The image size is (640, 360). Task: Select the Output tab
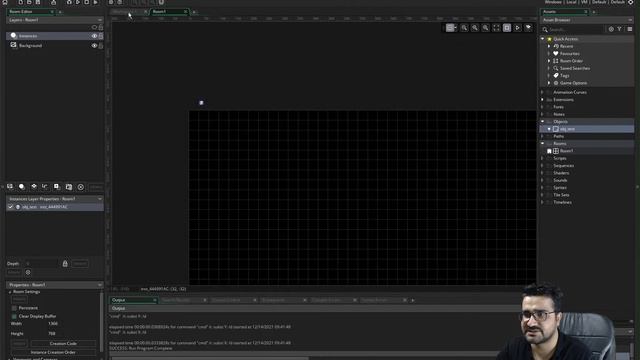[133, 300]
